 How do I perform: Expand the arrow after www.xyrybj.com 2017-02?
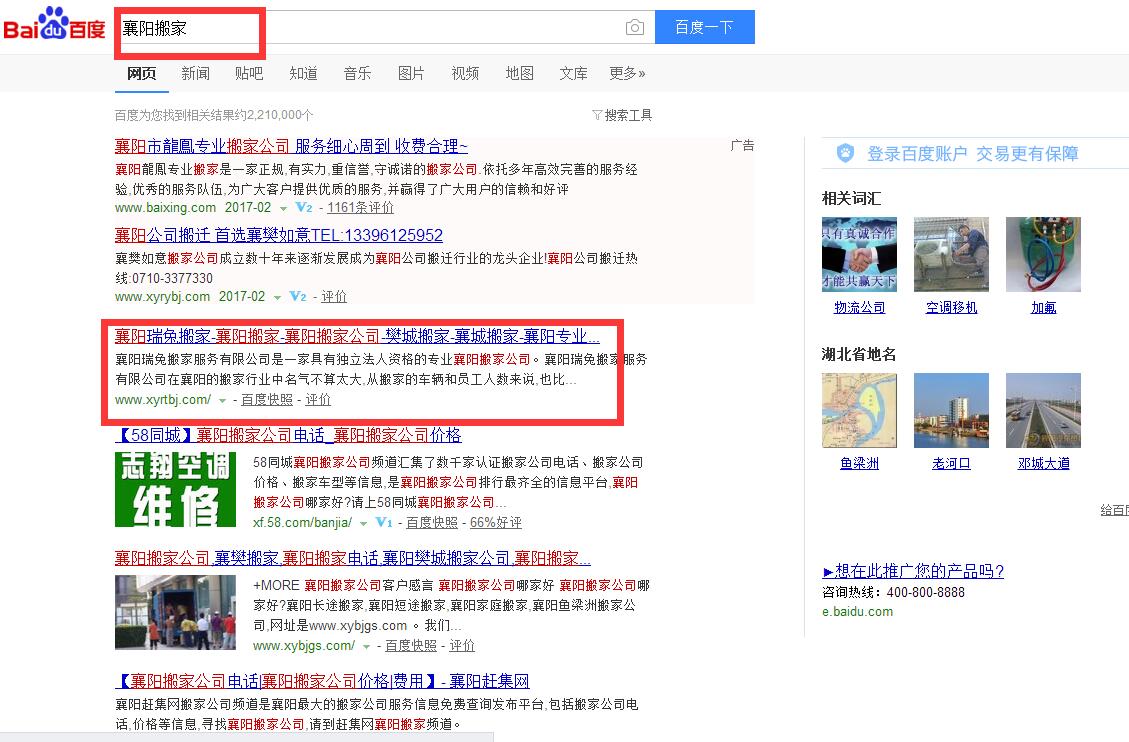click(277, 298)
